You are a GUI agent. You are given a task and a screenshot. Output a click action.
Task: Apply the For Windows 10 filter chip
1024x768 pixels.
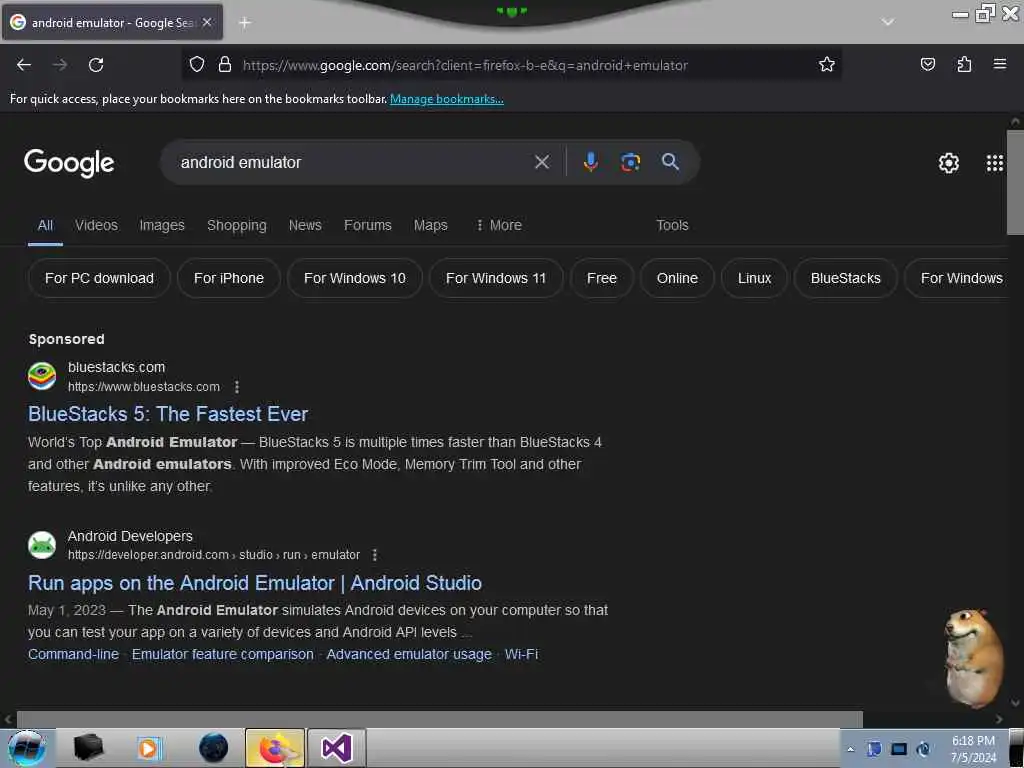[355, 278]
